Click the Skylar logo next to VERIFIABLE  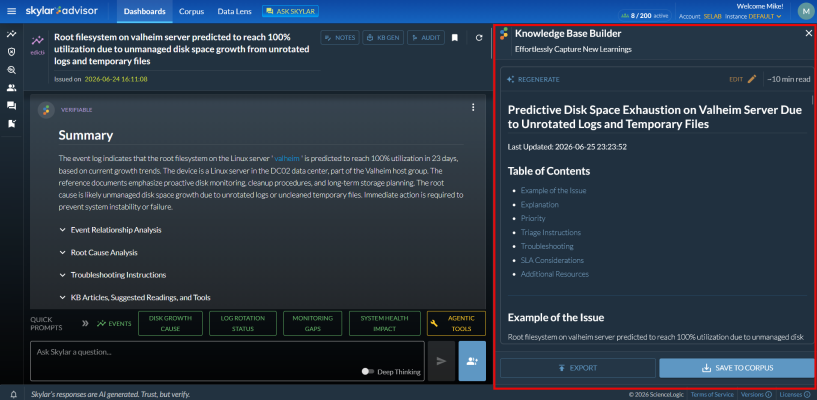tap(46, 110)
